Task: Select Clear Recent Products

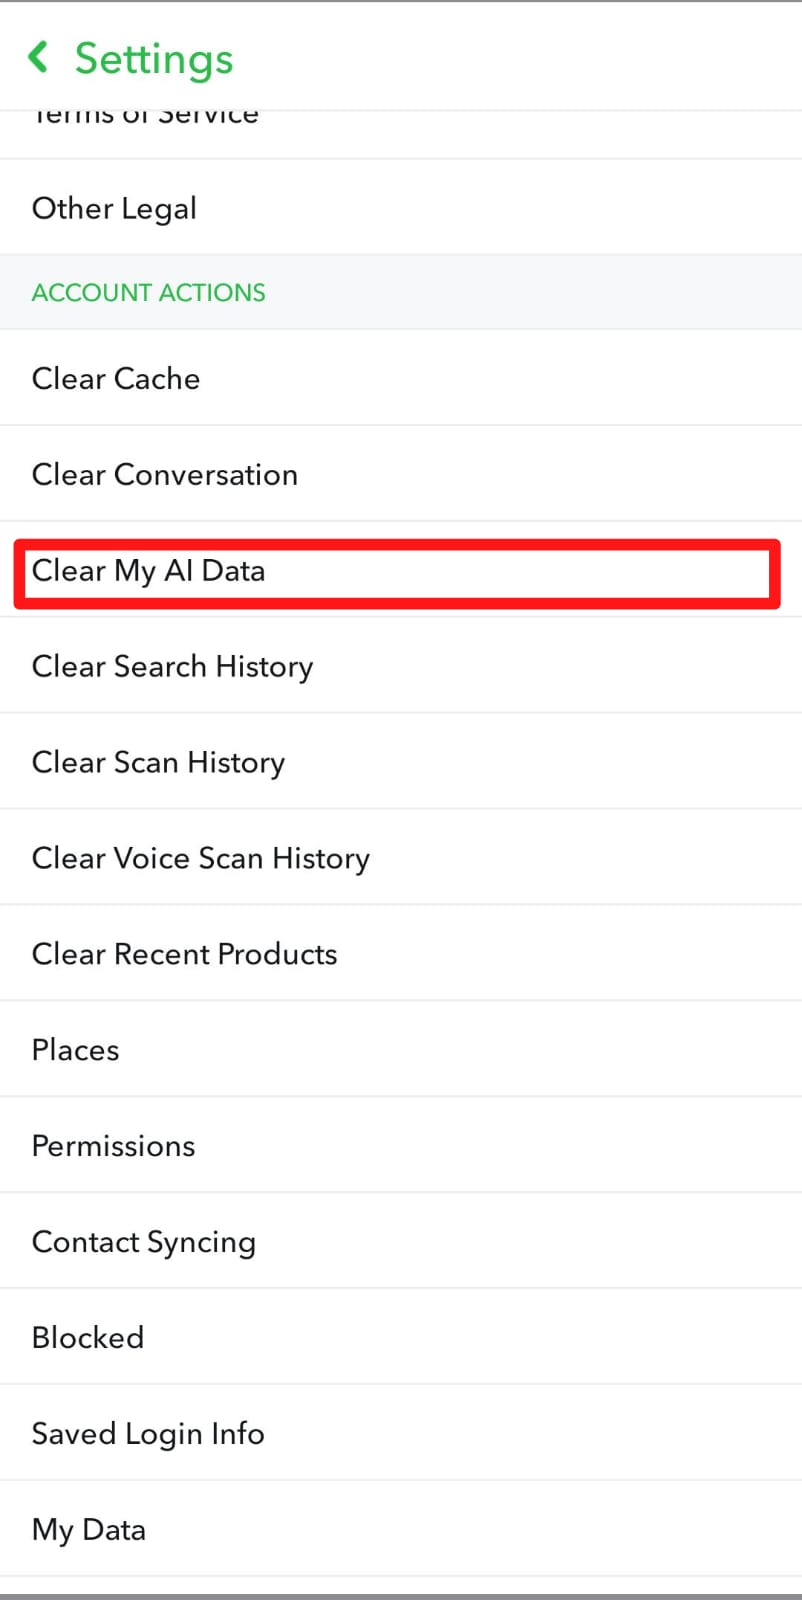Action: tap(184, 954)
